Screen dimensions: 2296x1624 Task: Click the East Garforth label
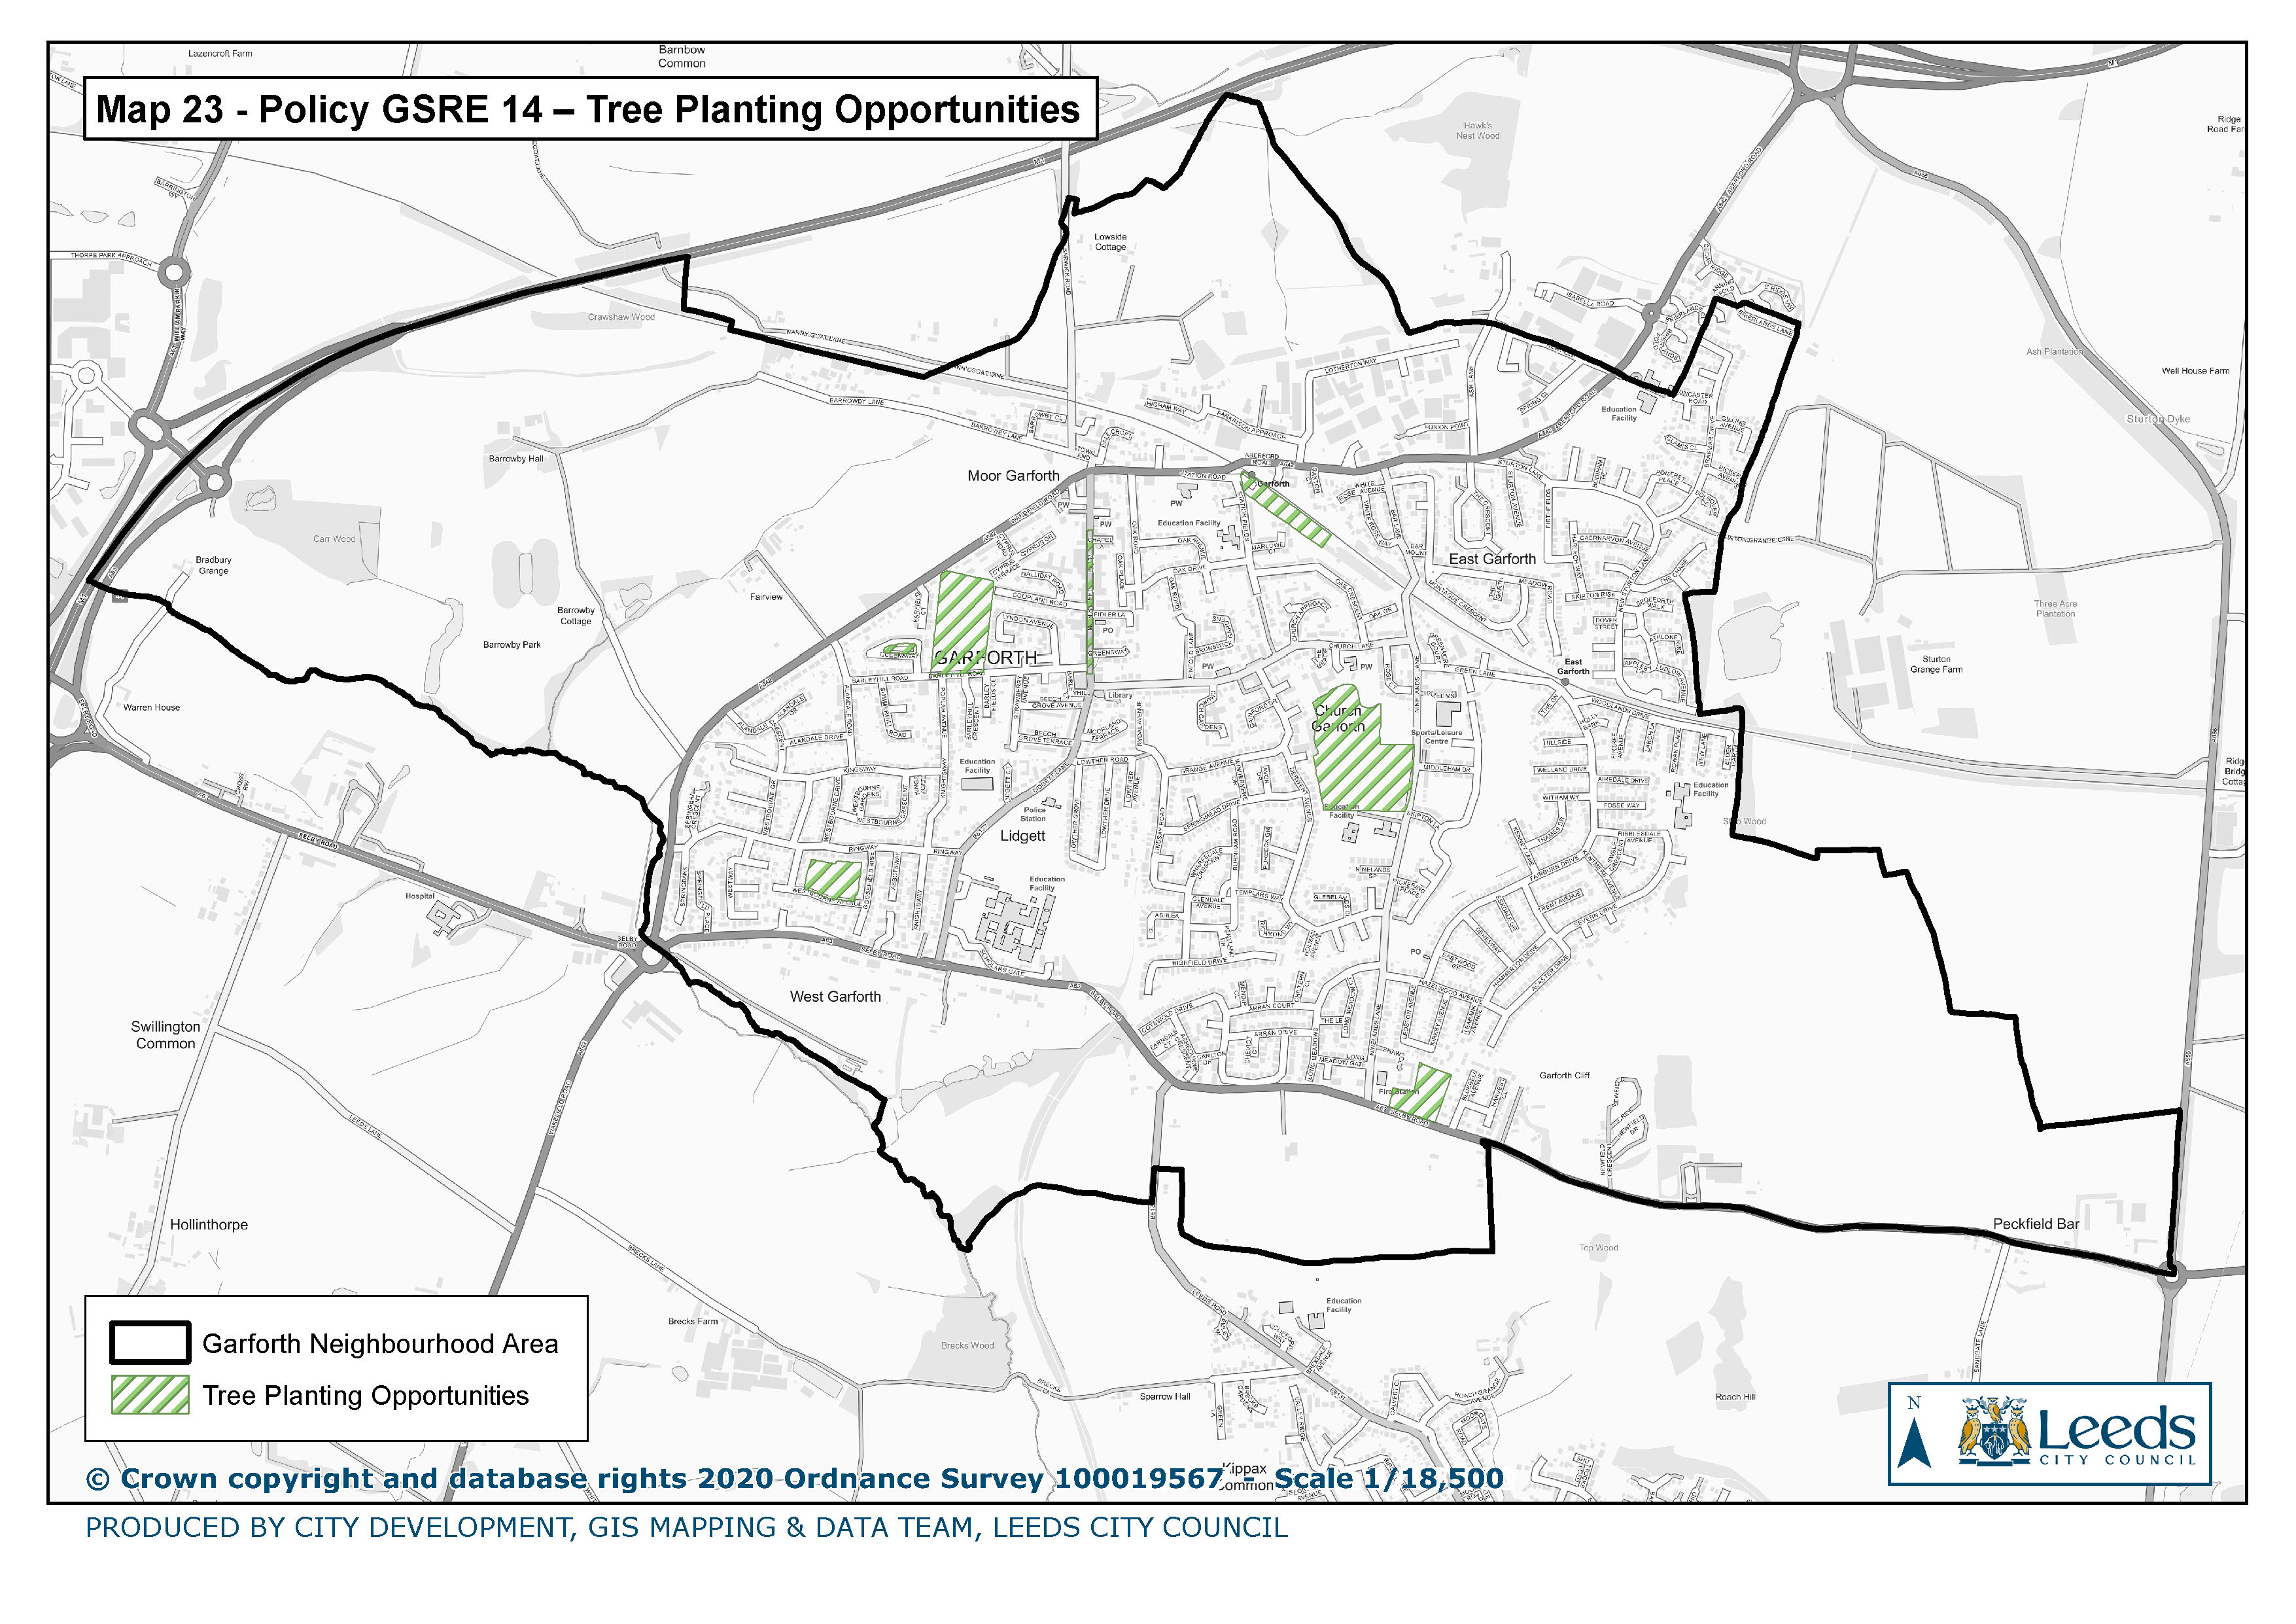point(1492,559)
